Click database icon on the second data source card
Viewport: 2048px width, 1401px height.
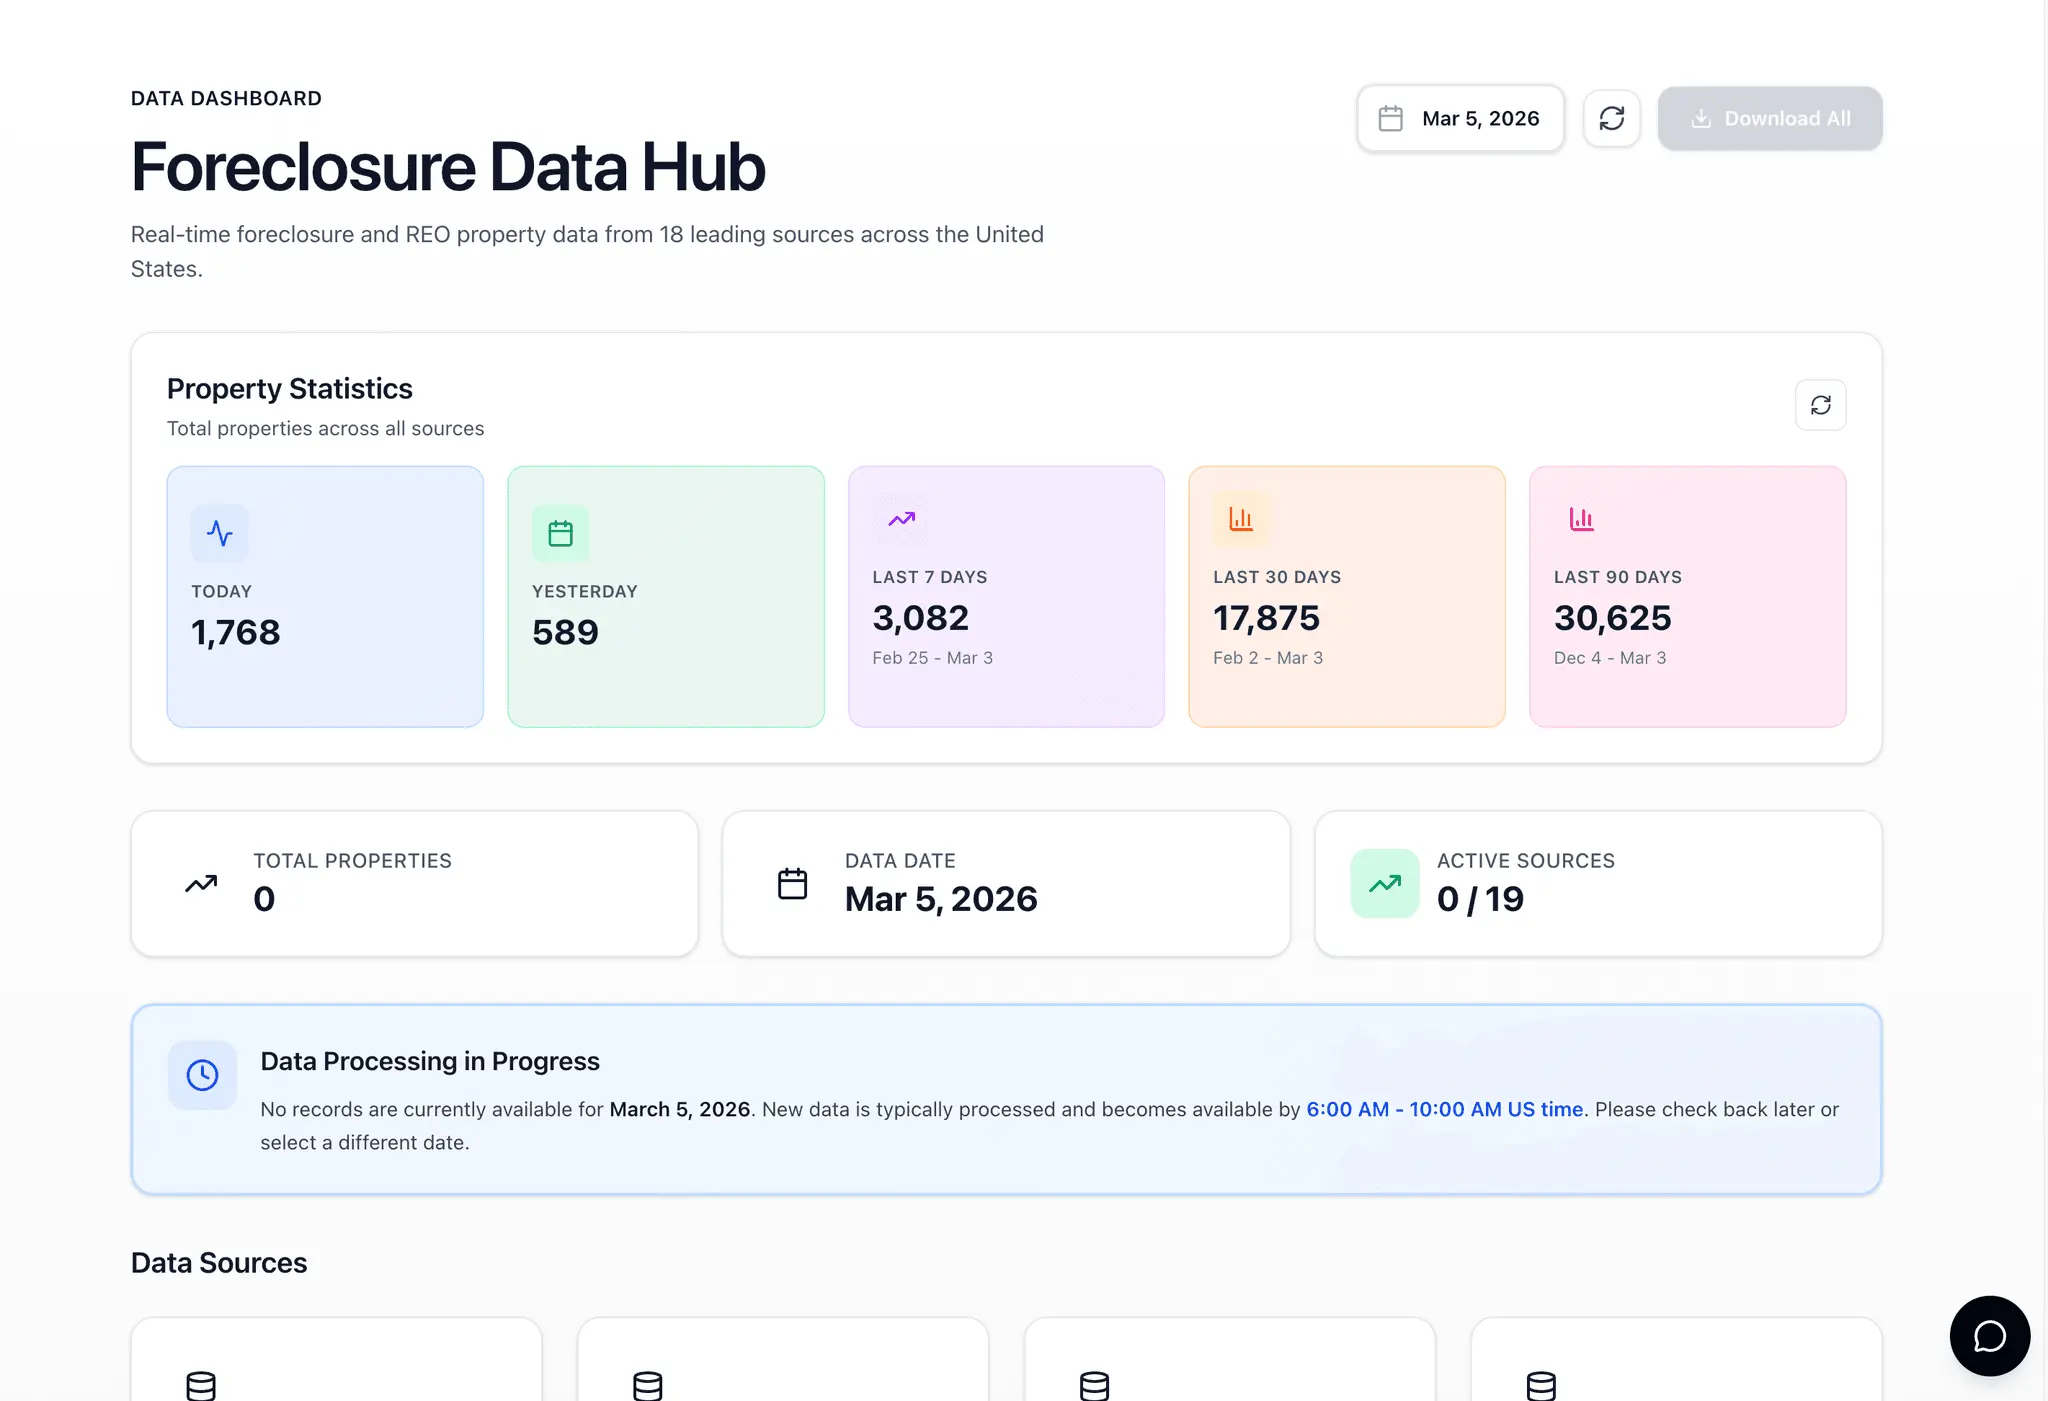(648, 1386)
